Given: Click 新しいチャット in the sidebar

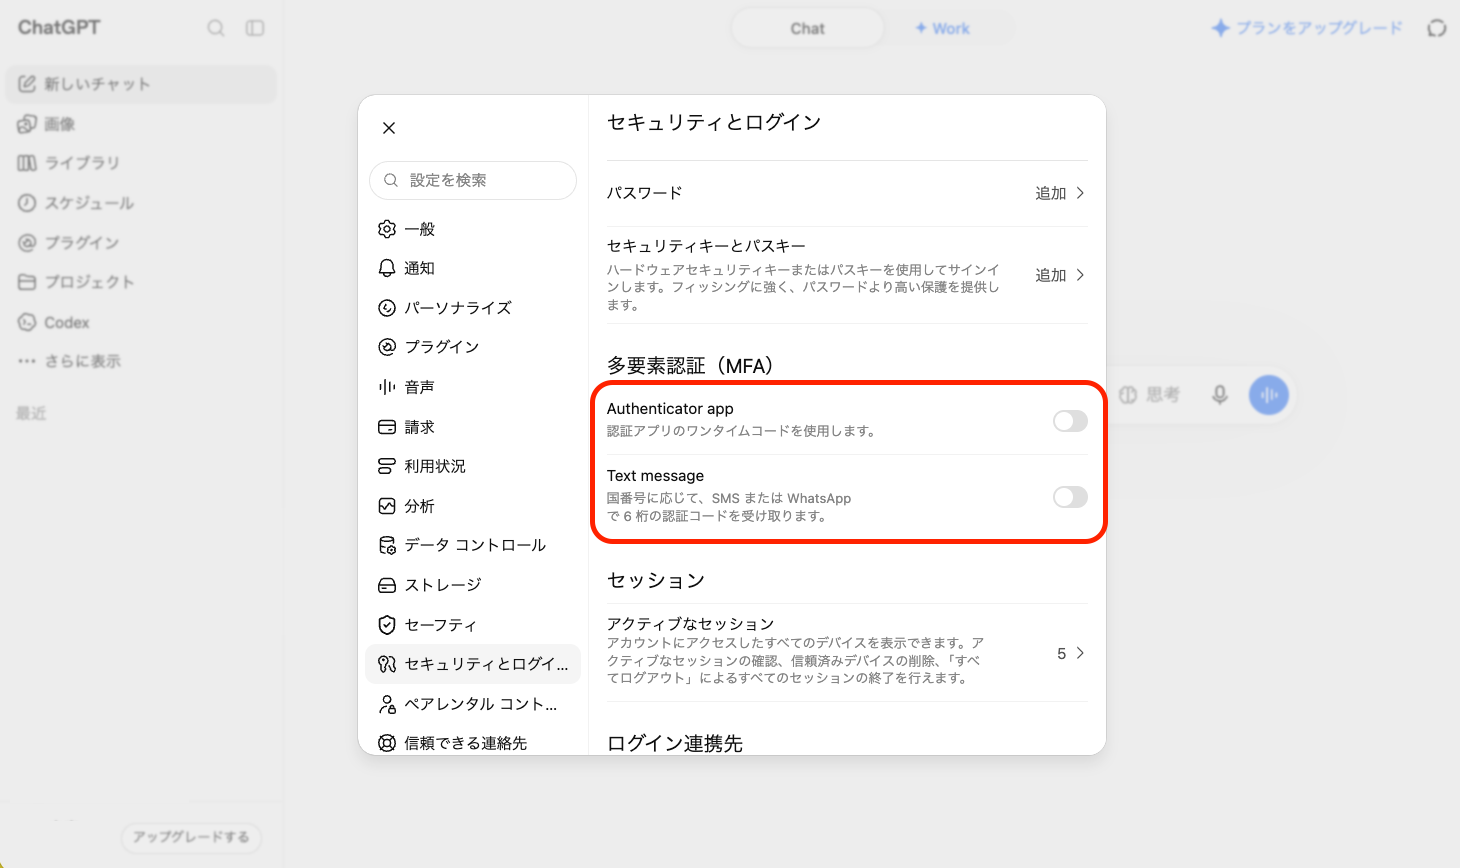Looking at the screenshot, I should click(x=141, y=84).
